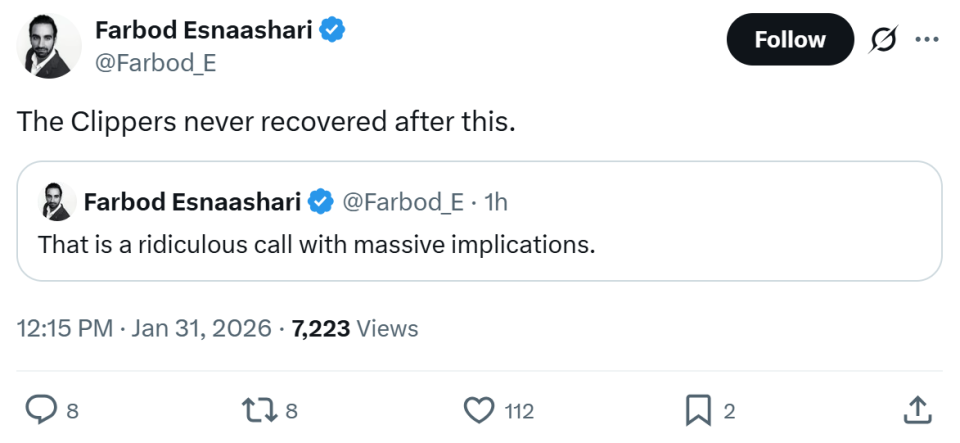Click the Grok icon beside Follow
The image size is (960, 443).
click(x=882, y=40)
